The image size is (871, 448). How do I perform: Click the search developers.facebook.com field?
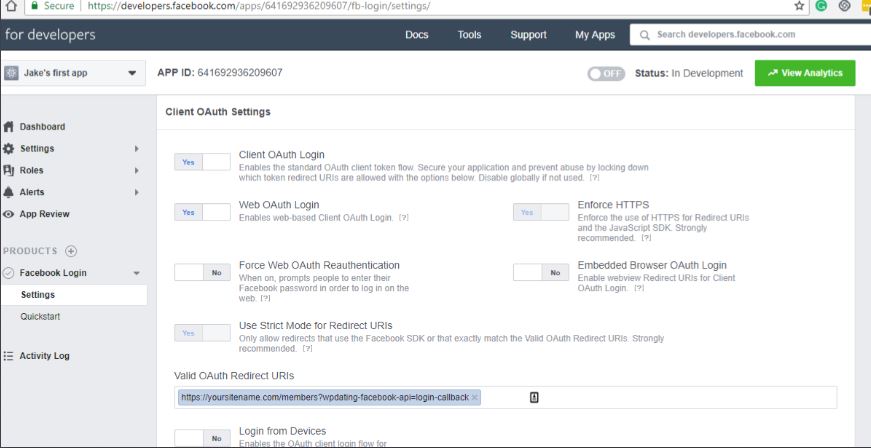tap(750, 35)
